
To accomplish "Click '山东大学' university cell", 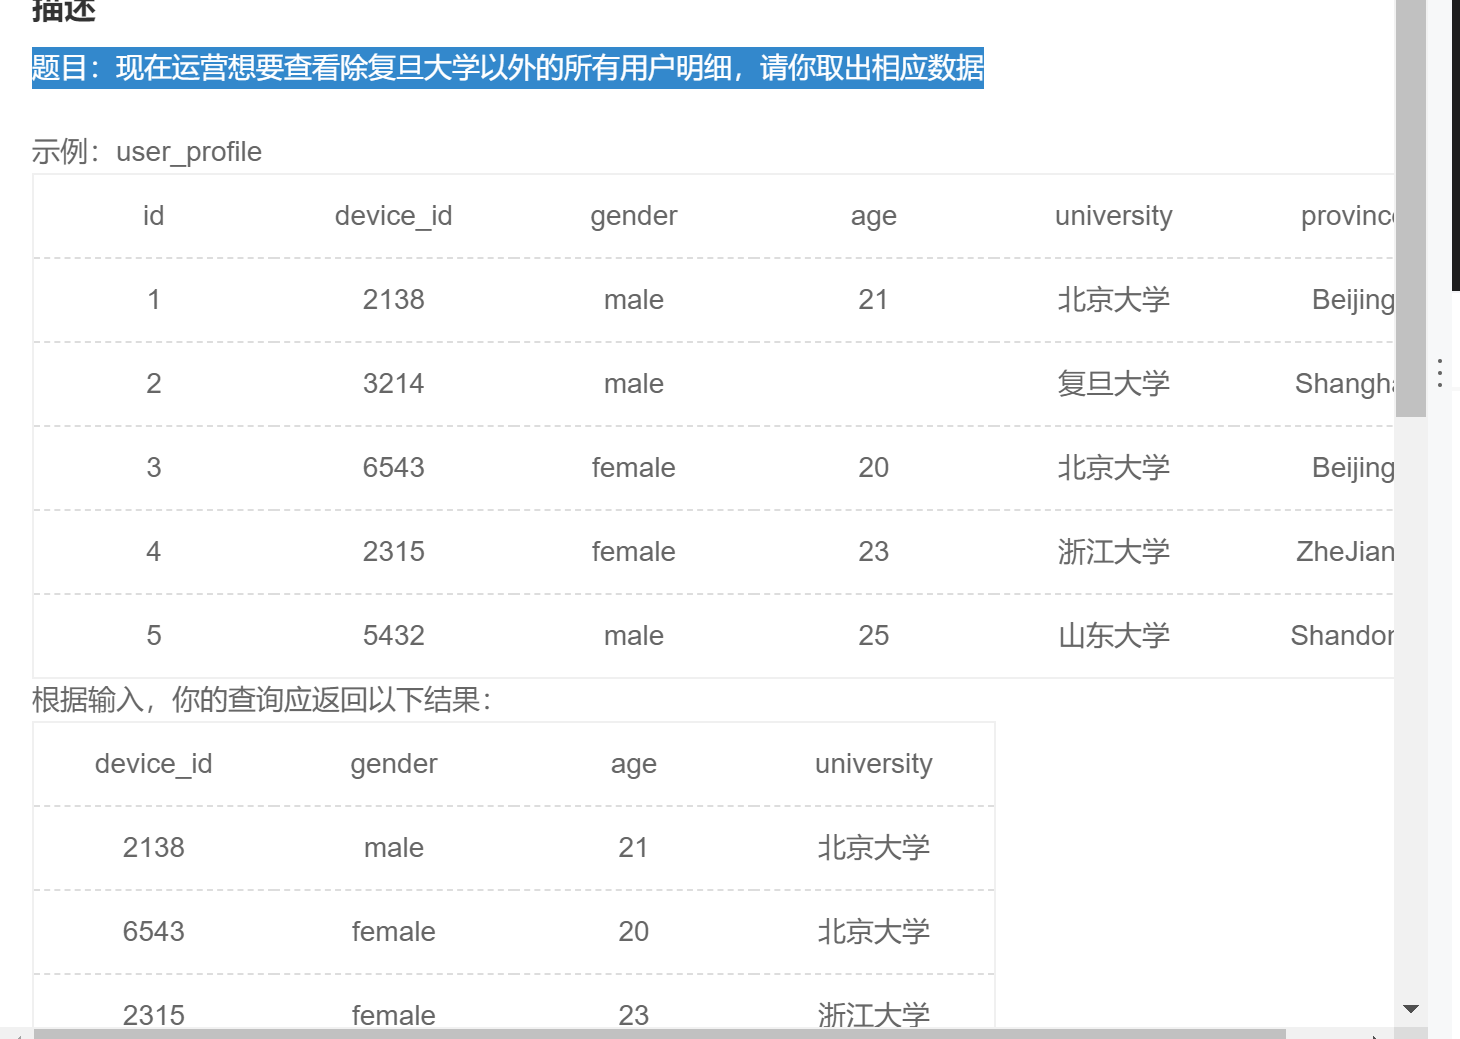I will tap(1113, 636).
